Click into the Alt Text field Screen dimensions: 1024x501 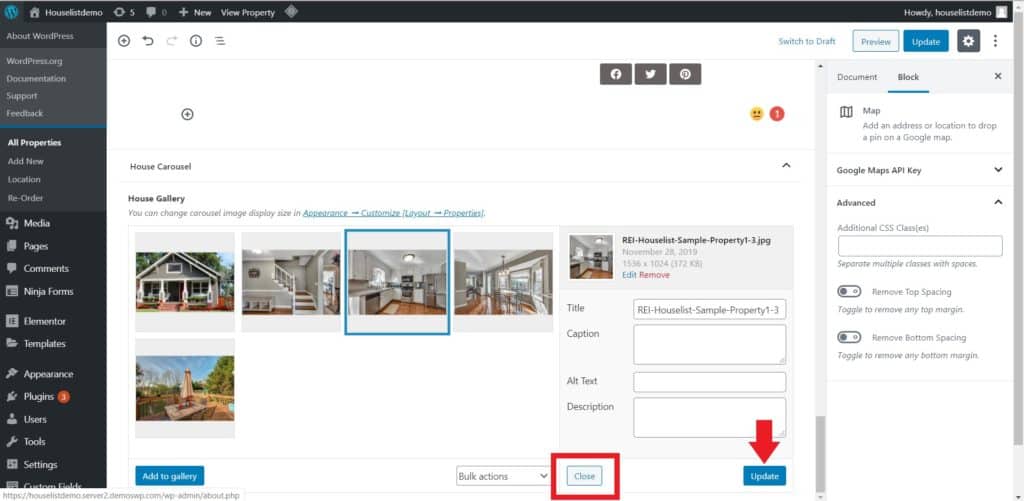click(710, 382)
